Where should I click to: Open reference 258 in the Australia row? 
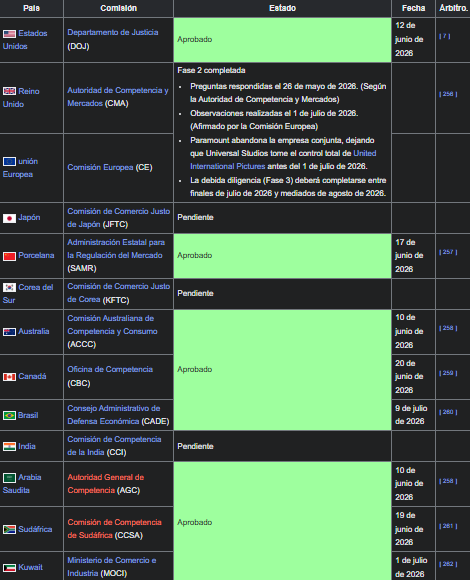tap(448, 328)
